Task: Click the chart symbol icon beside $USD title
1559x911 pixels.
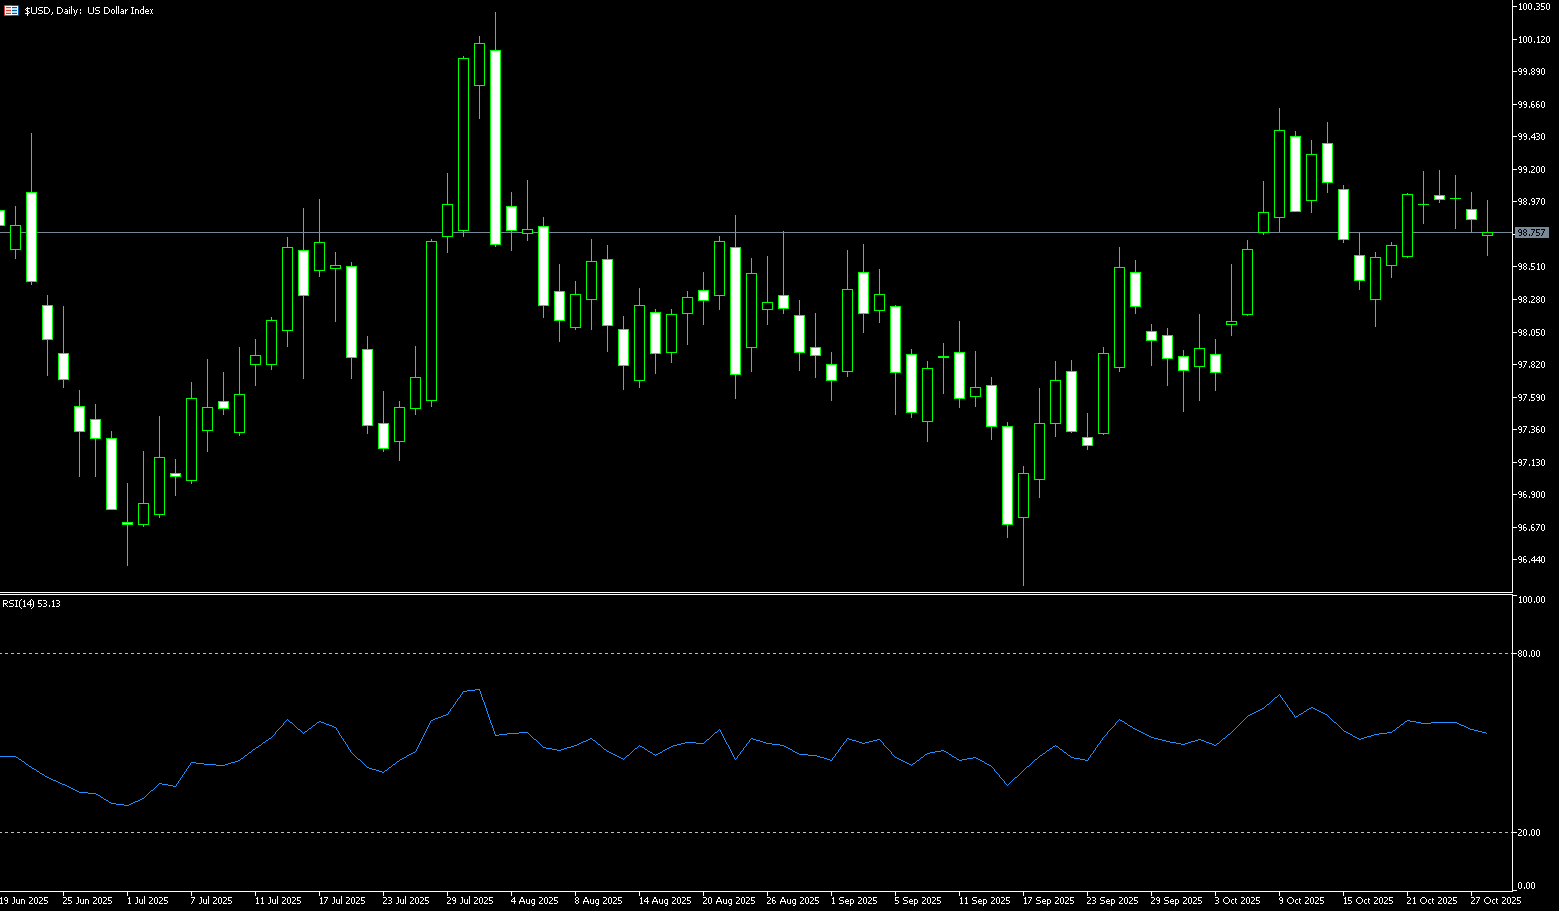Action: click(11, 10)
